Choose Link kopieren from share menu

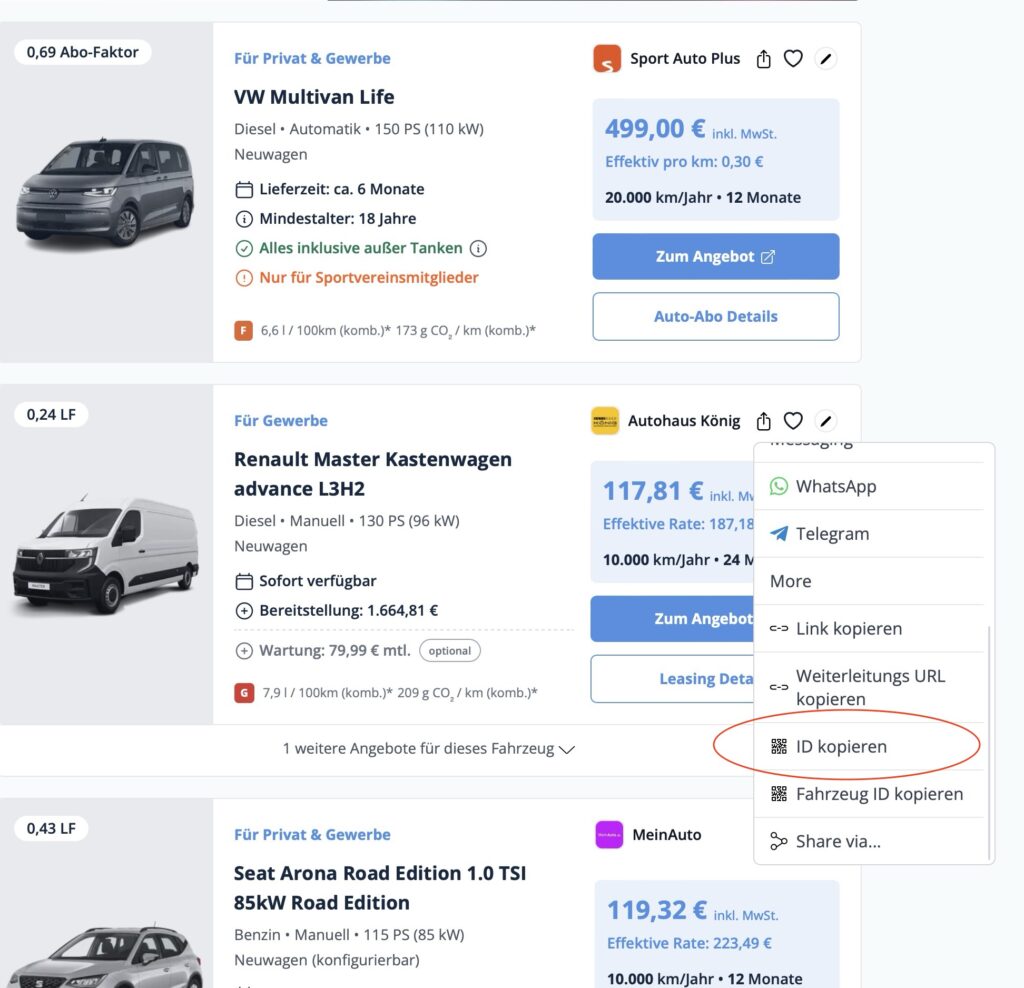[848, 629]
